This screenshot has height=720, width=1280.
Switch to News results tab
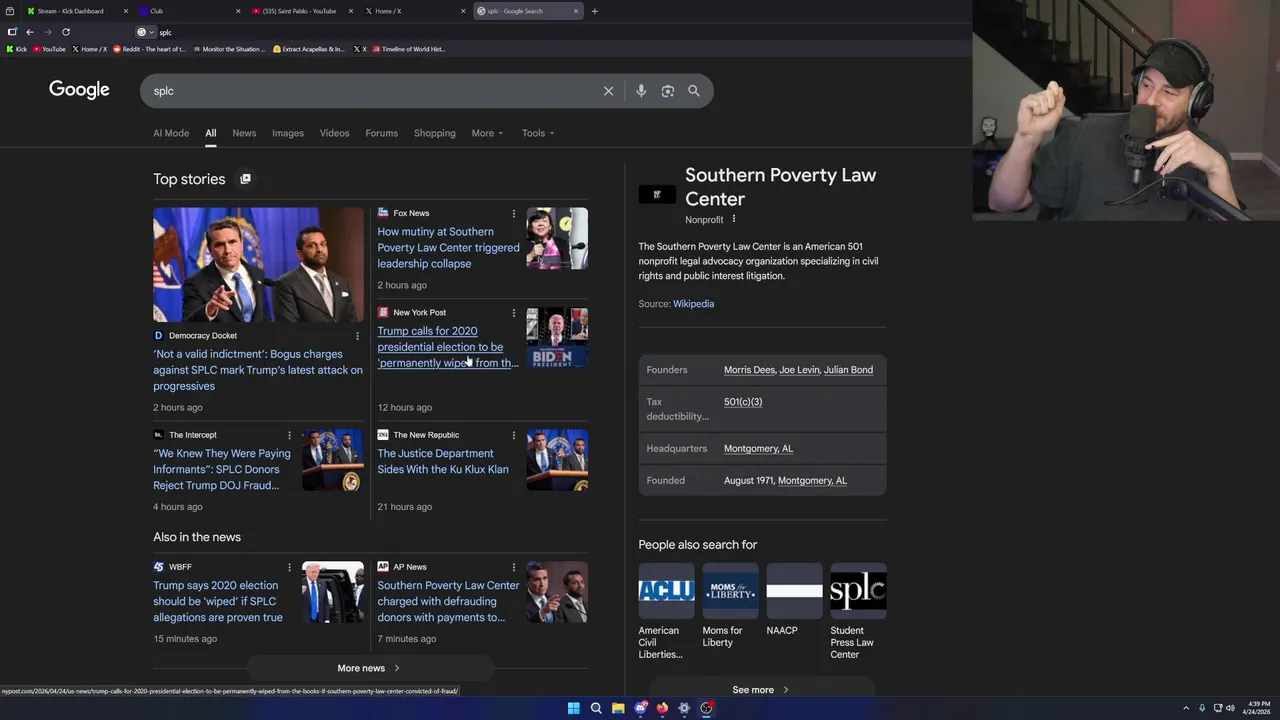pos(244,133)
